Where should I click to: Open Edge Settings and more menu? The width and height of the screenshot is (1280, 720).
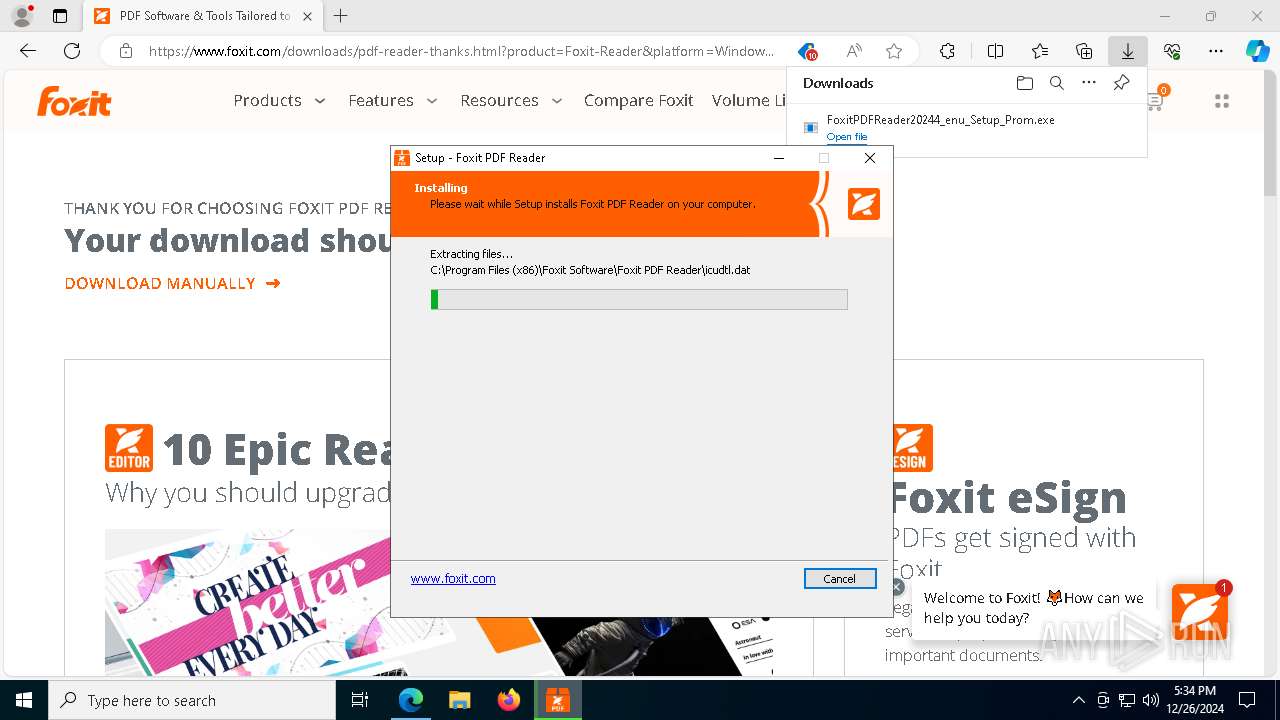pyautogui.click(x=1216, y=51)
